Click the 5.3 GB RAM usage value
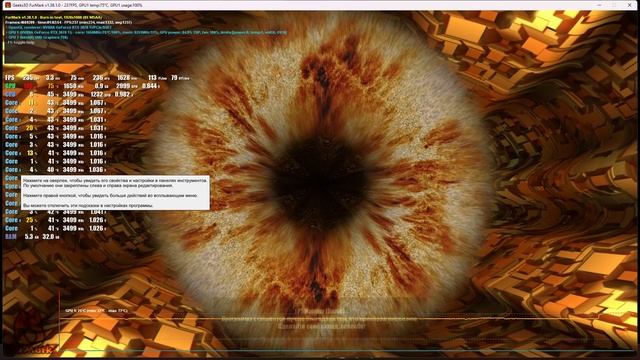This screenshot has width=640, height=360. 29,237
